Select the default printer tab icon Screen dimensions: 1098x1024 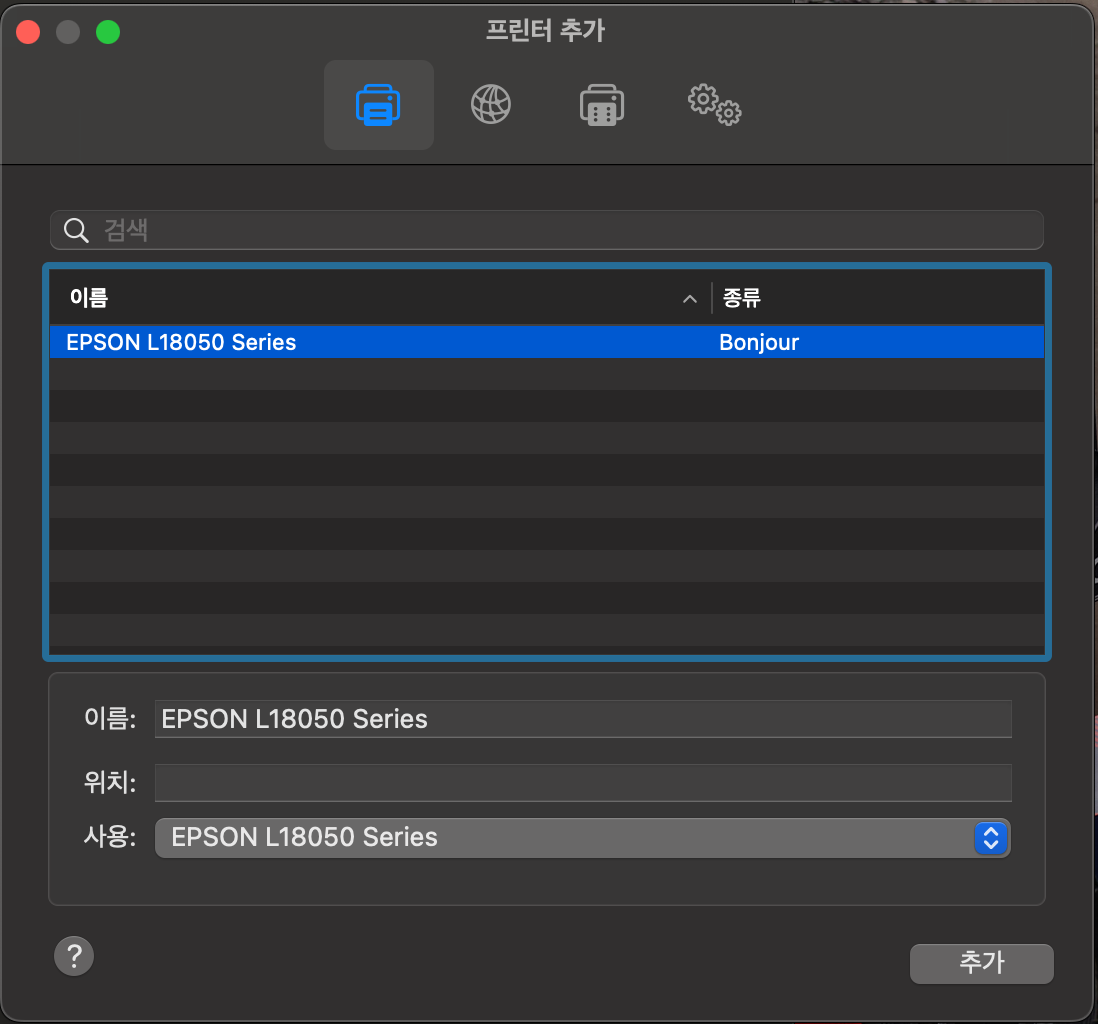(x=378, y=105)
